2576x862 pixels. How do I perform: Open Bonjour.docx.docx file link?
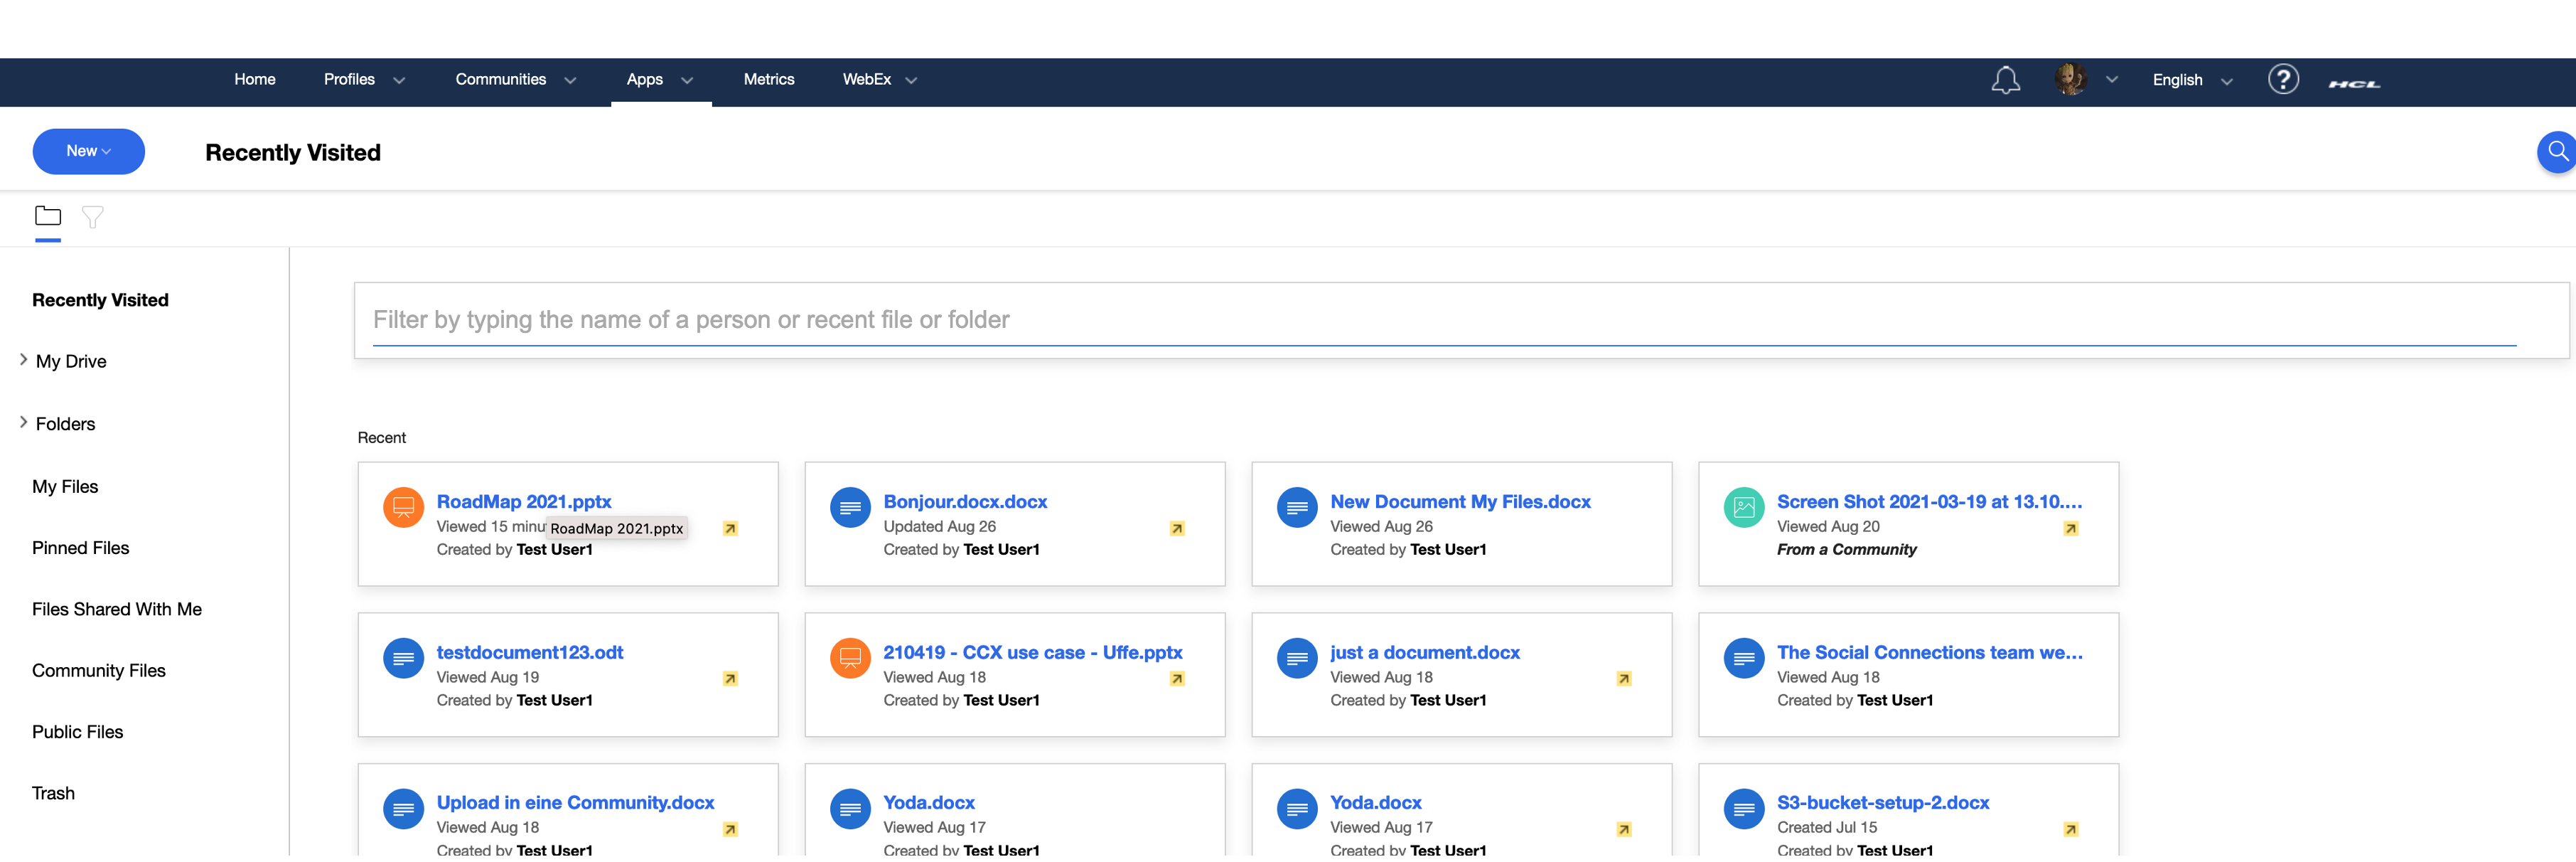pos(965,502)
